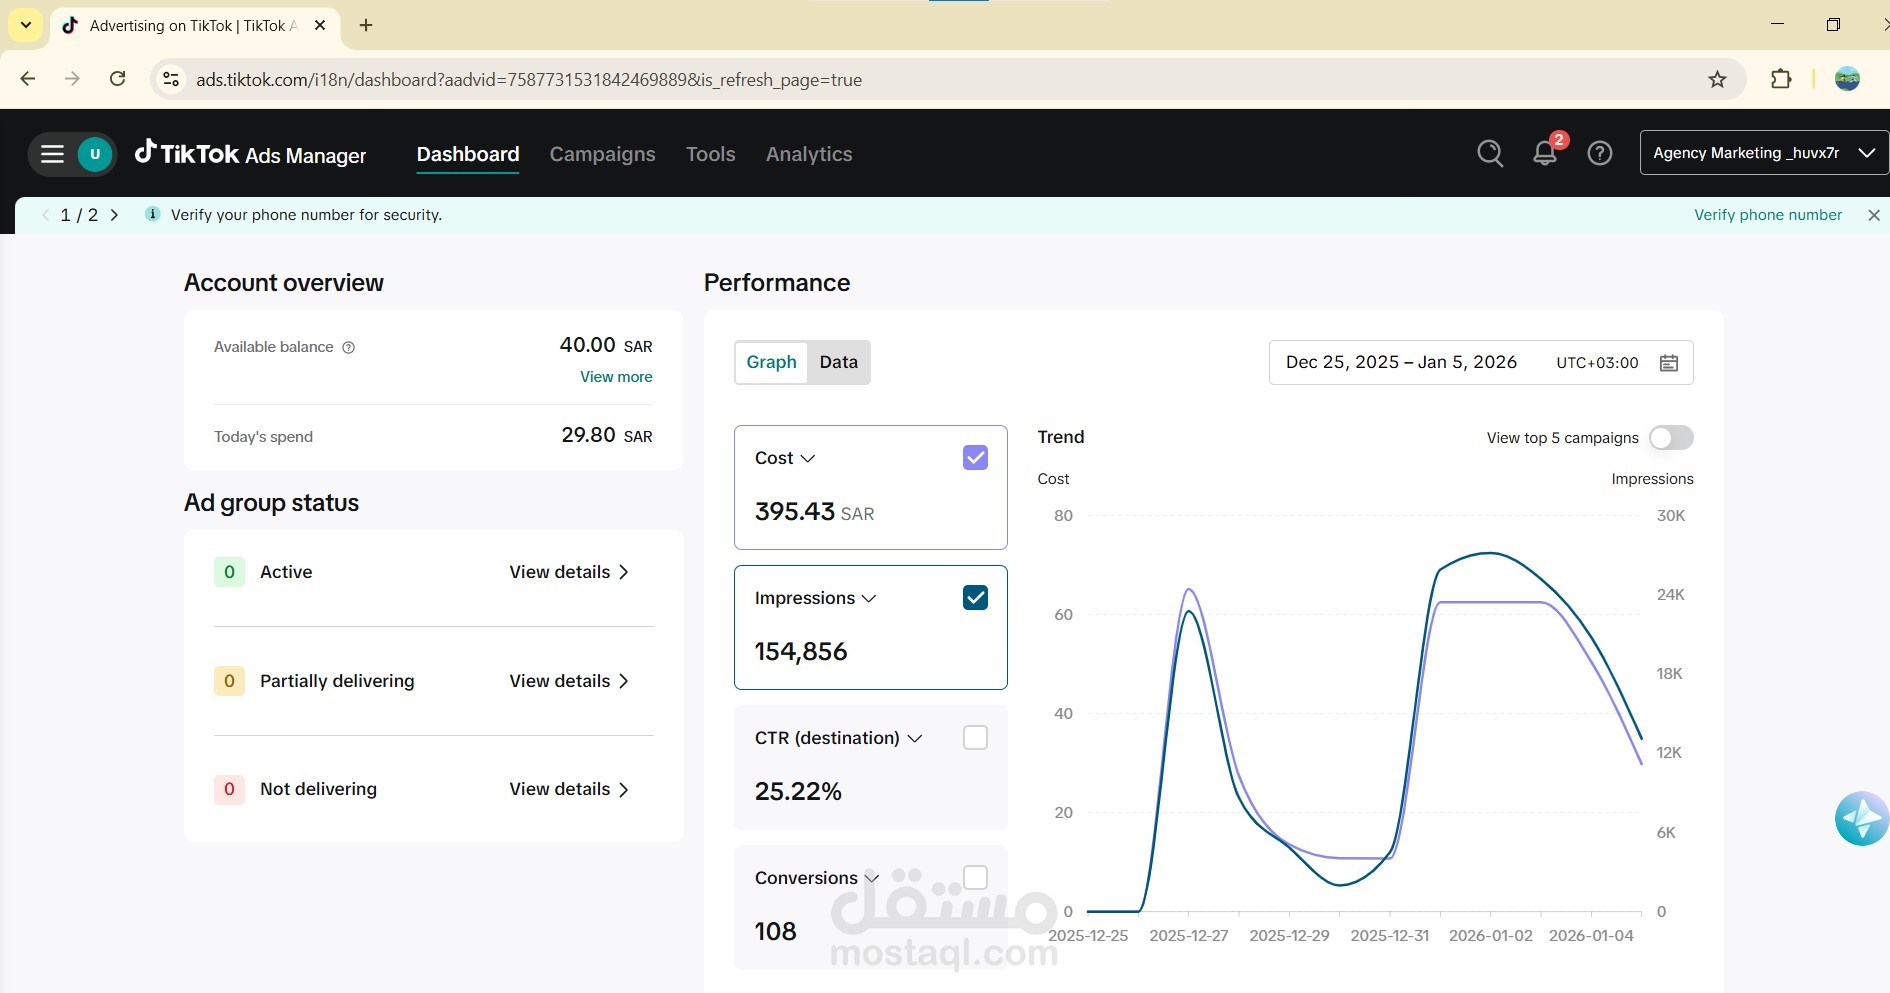Click the 40.00 SAR balance amount
Image resolution: width=1890 pixels, height=993 pixels.
pos(606,345)
